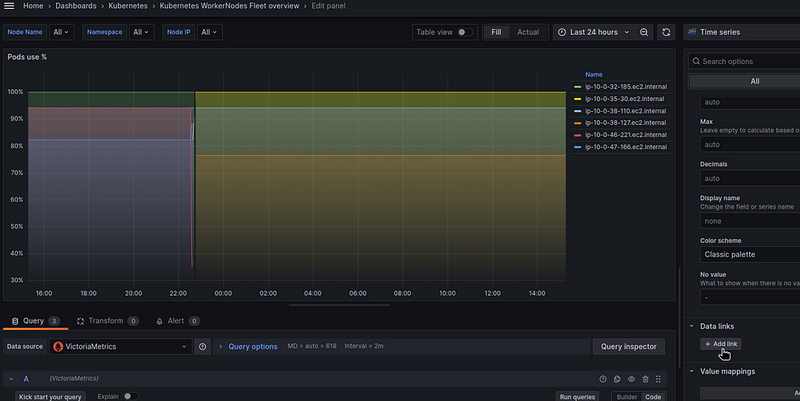Refresh the dashboard panel
This screenshot has height=401, width=800.
667,32
